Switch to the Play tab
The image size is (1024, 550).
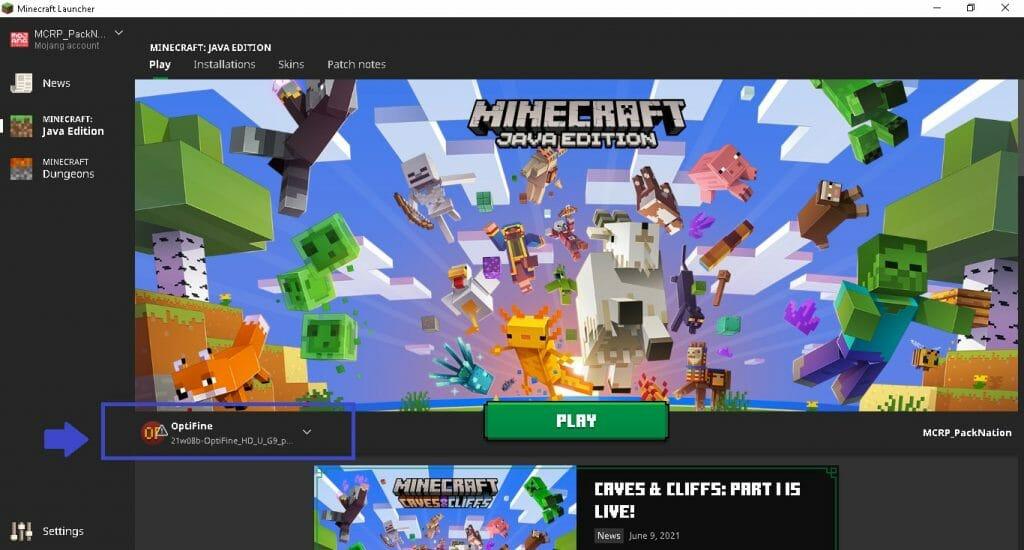(x=160, y=64)
